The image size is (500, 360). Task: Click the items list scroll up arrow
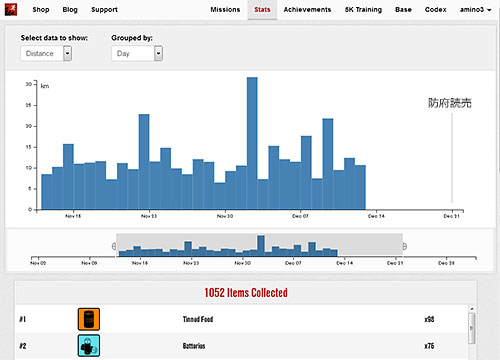click(471, 309)
